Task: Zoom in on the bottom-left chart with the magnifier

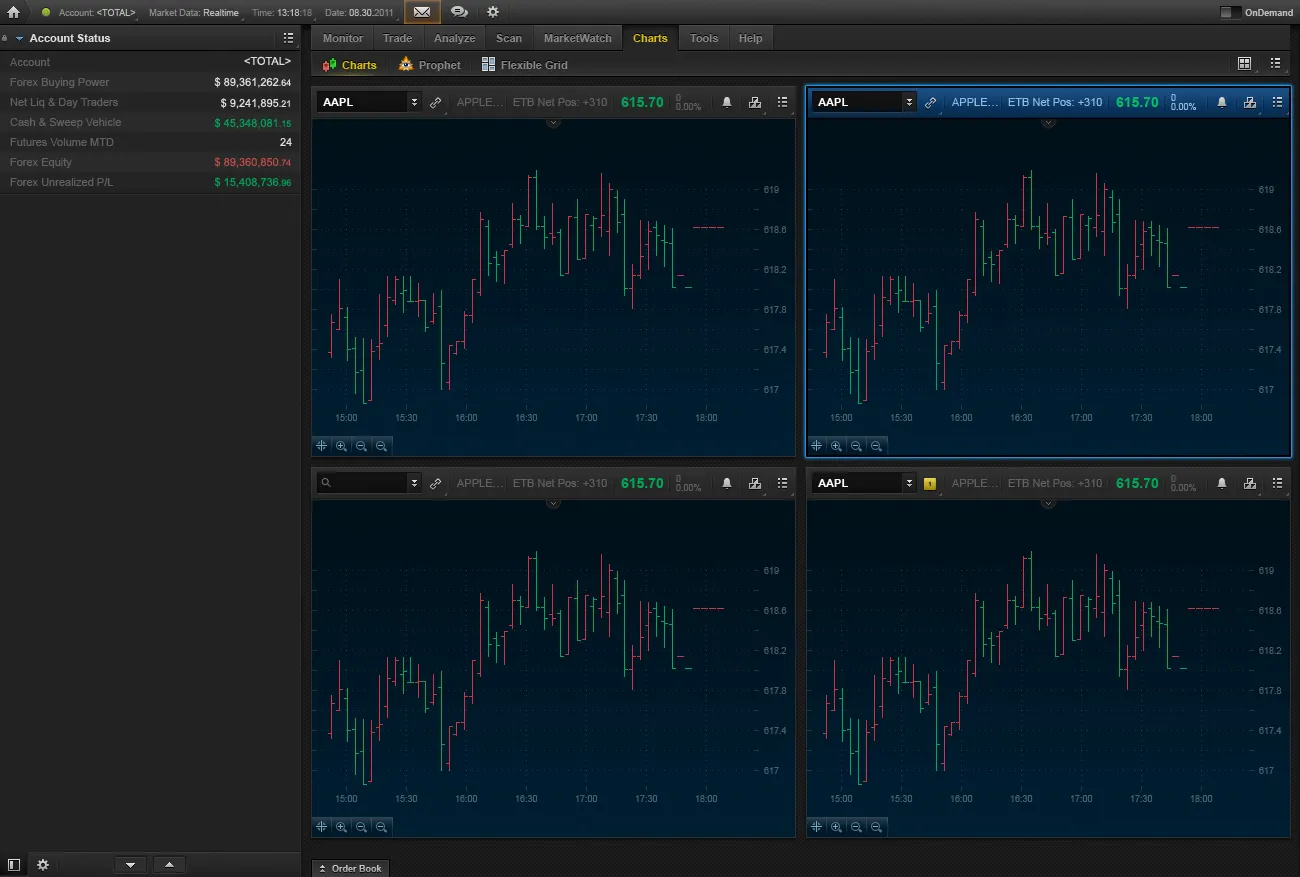Action: point(341,827)
